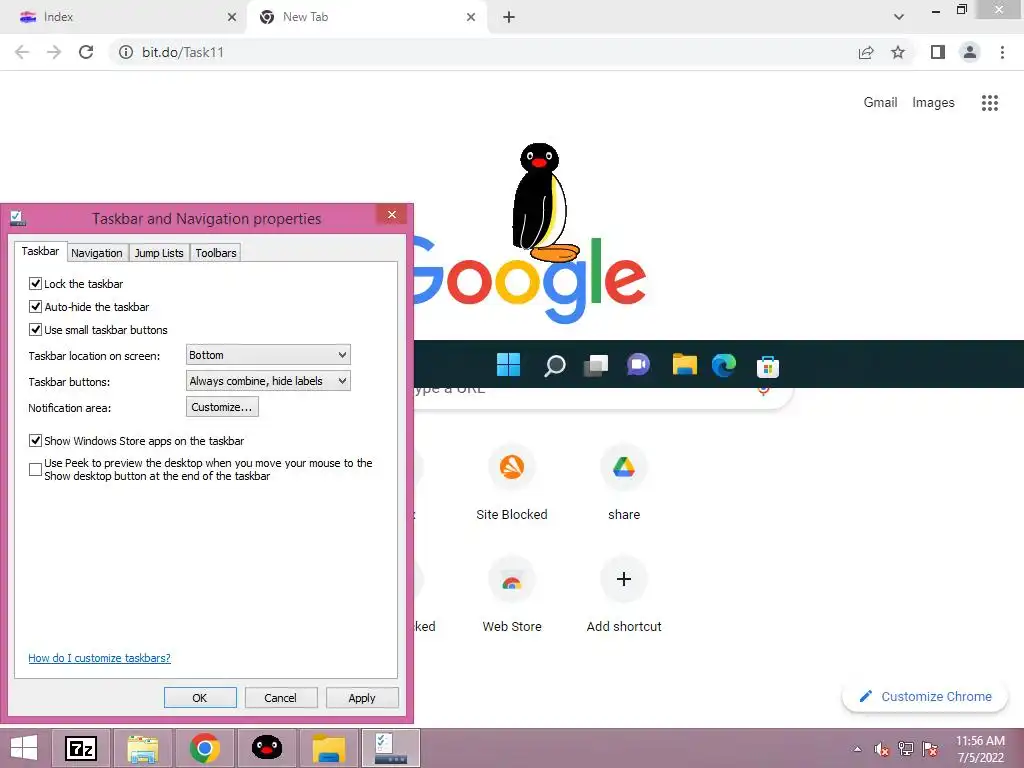Screen dimensions: 1024x768
Task: Open the network tray icon
Action: click(906, 749)
